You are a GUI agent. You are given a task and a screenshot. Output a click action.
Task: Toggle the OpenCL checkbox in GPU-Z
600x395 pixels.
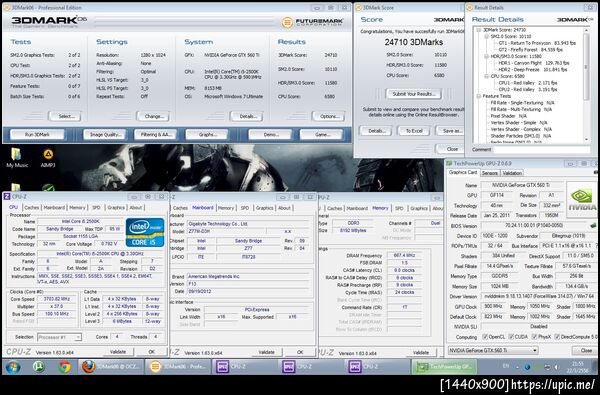point(485,337)
